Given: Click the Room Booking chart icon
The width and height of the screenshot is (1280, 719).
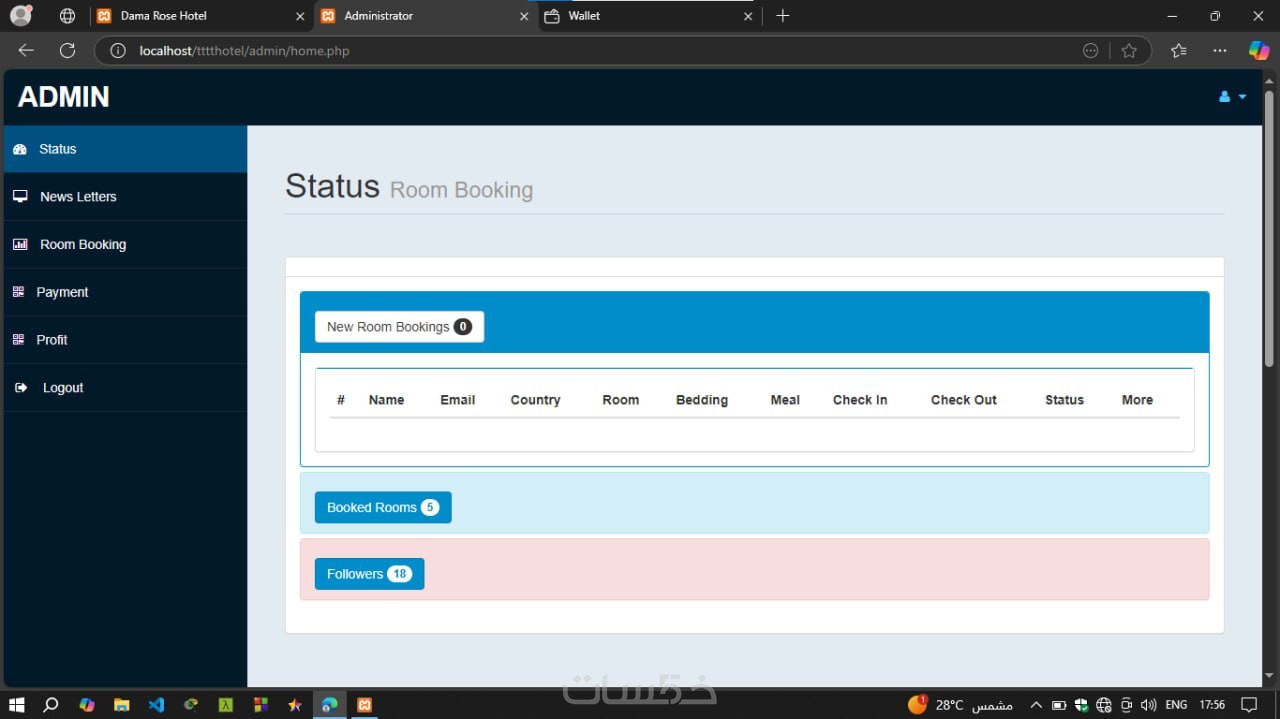Looking at the screenshot, I should pos(20,245).
